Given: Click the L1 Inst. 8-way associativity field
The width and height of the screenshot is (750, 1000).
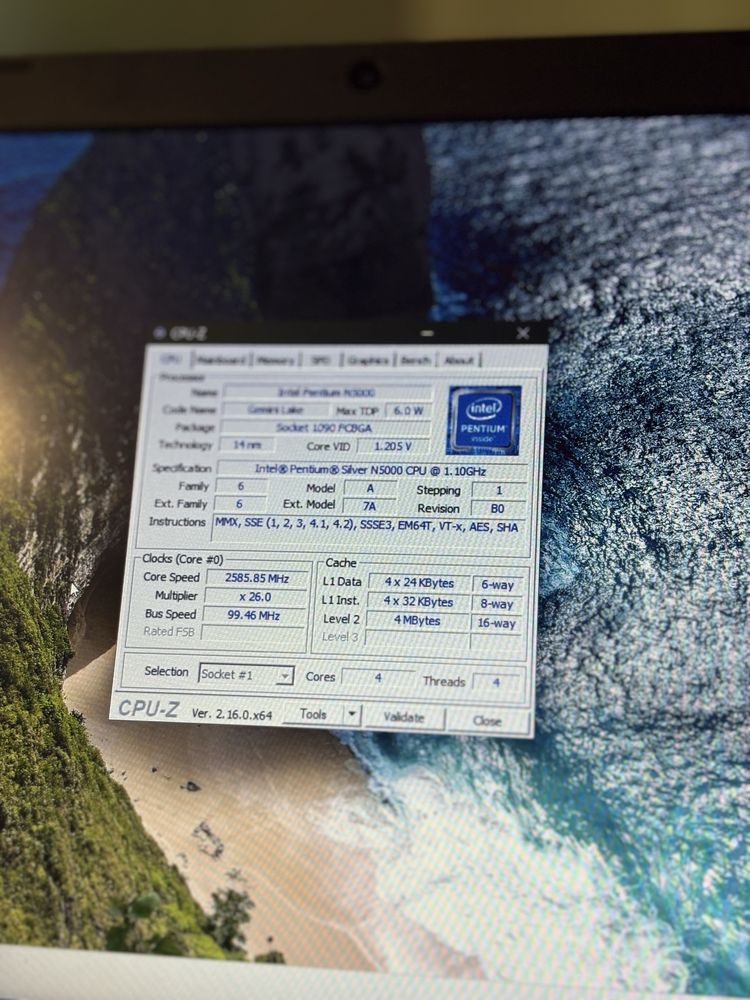Looking at the screenshot, I should (x=497, y=604).
